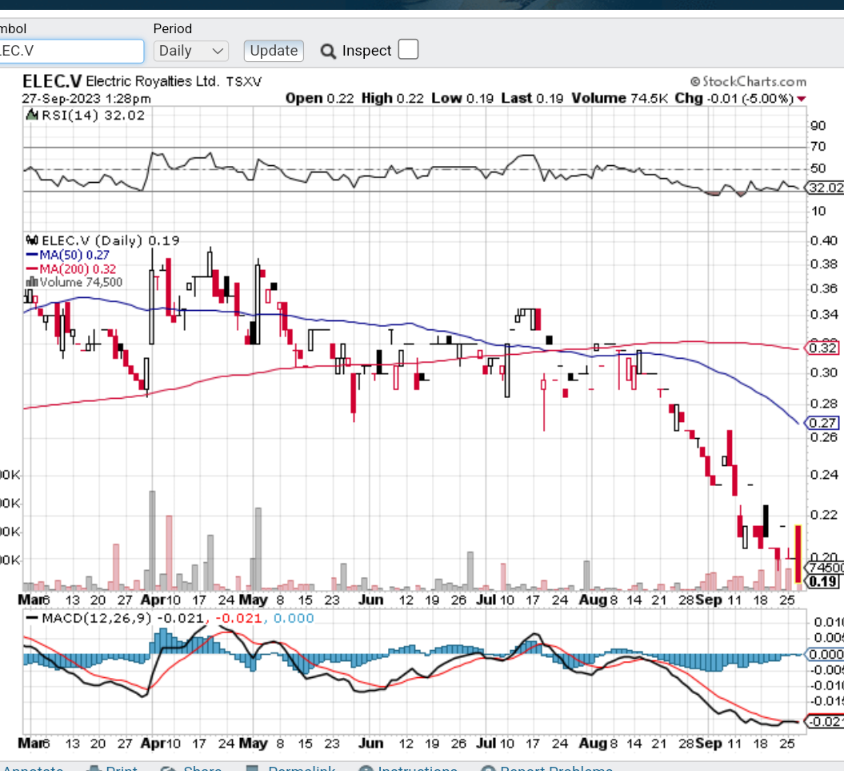The image size is (844, 771).
Task: Click the Print icon below the chart
Action: click(93, 768)
